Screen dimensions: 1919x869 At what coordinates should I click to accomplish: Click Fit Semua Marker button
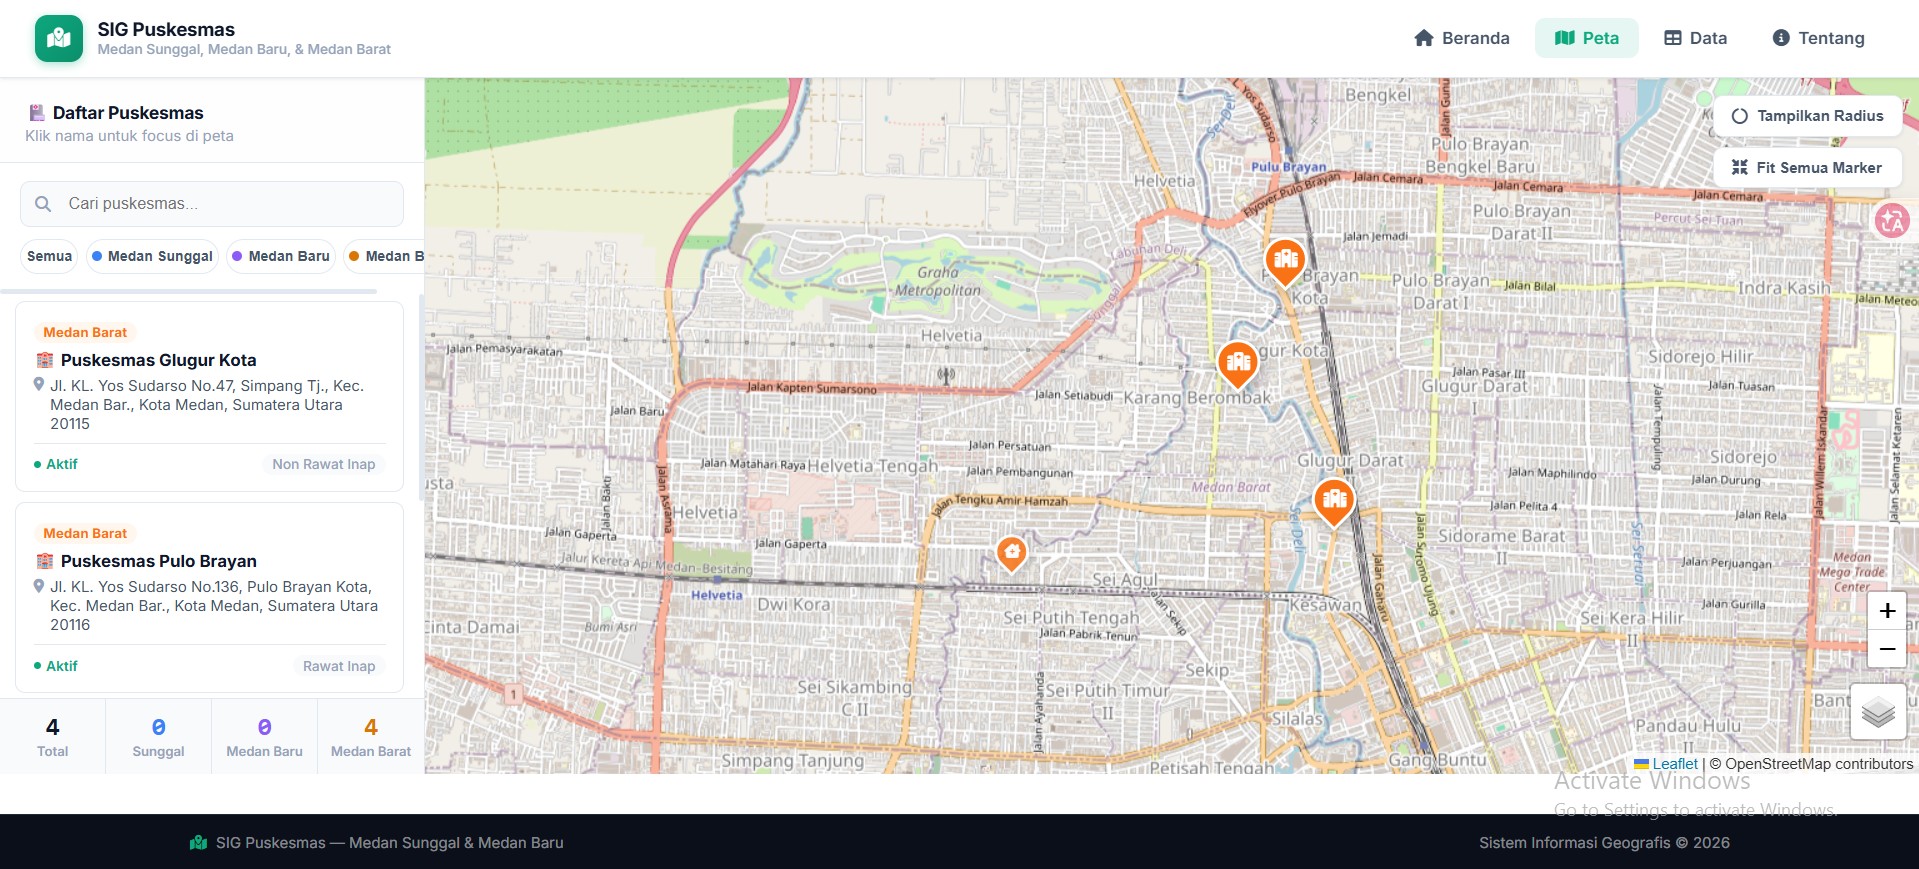(x=1807, y=168)
